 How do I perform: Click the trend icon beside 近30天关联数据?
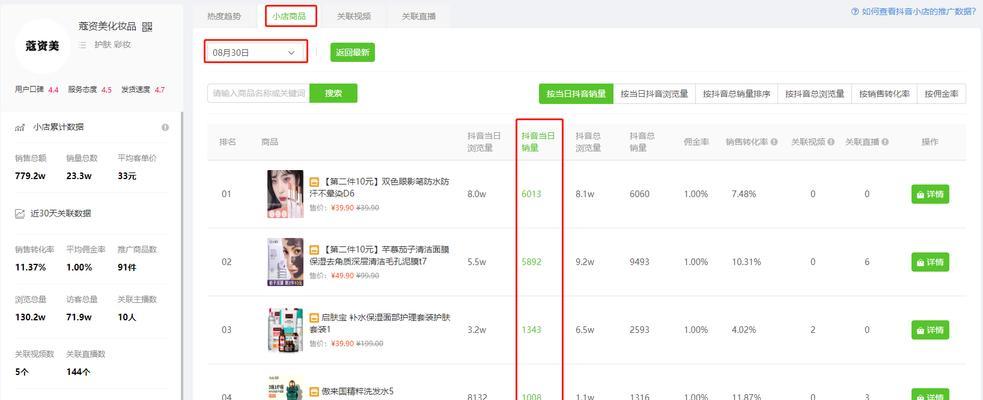19,214
